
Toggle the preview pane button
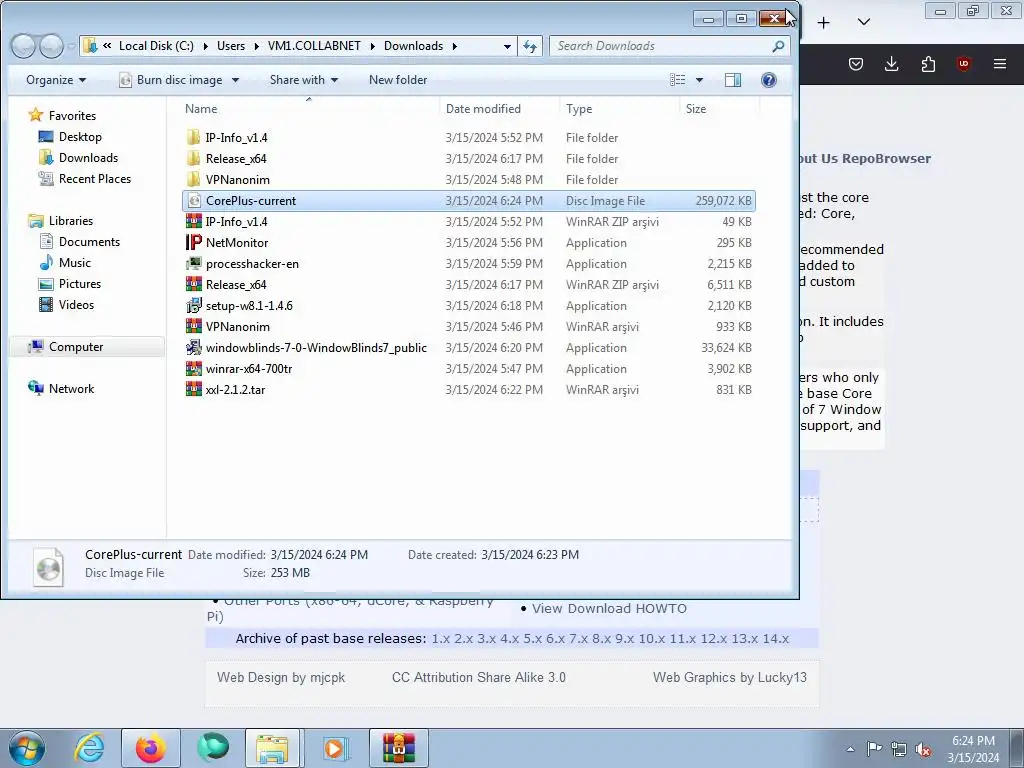click(733, 80)
